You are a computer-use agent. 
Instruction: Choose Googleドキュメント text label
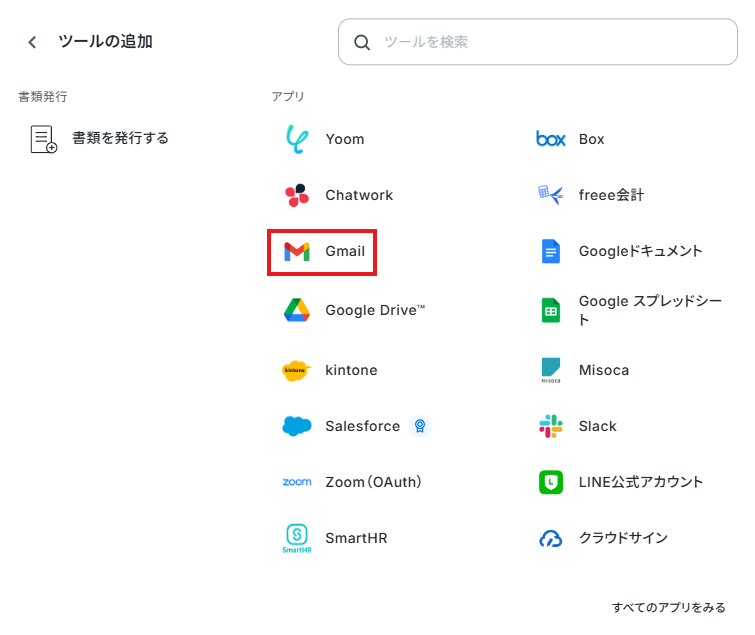(640, 251)
